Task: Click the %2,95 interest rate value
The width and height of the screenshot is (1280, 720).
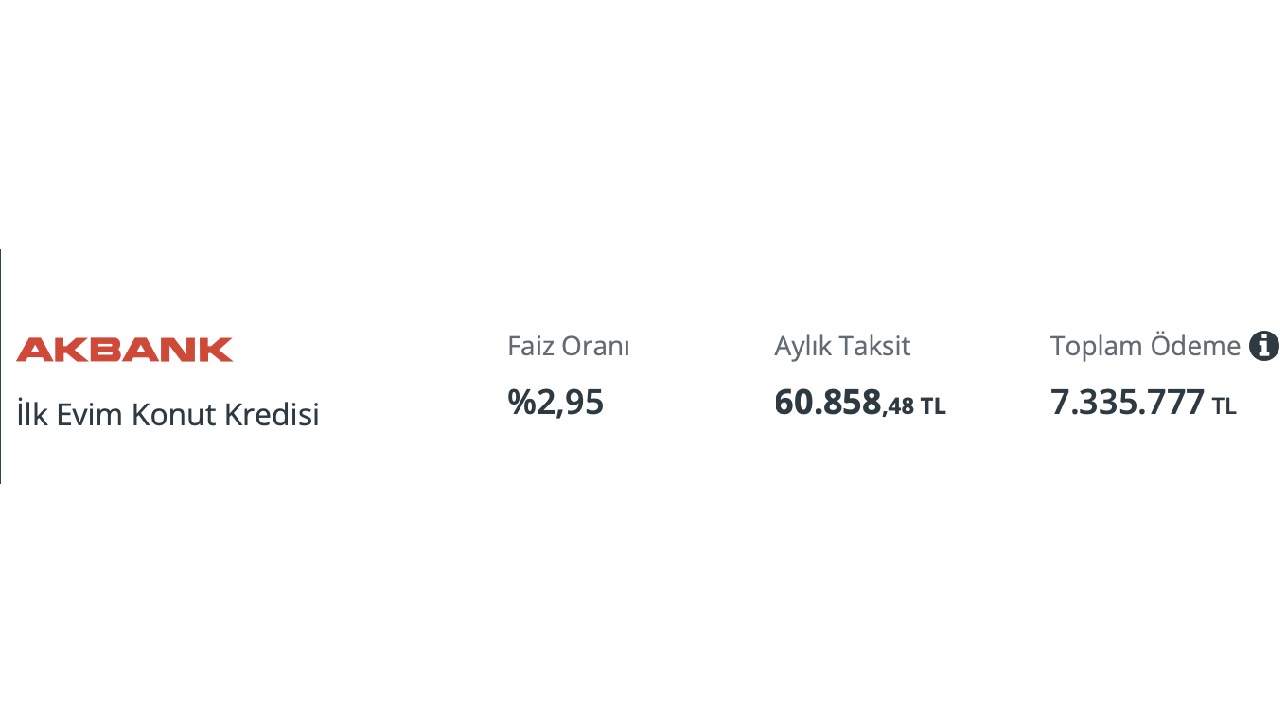Action: click(556, 401)
